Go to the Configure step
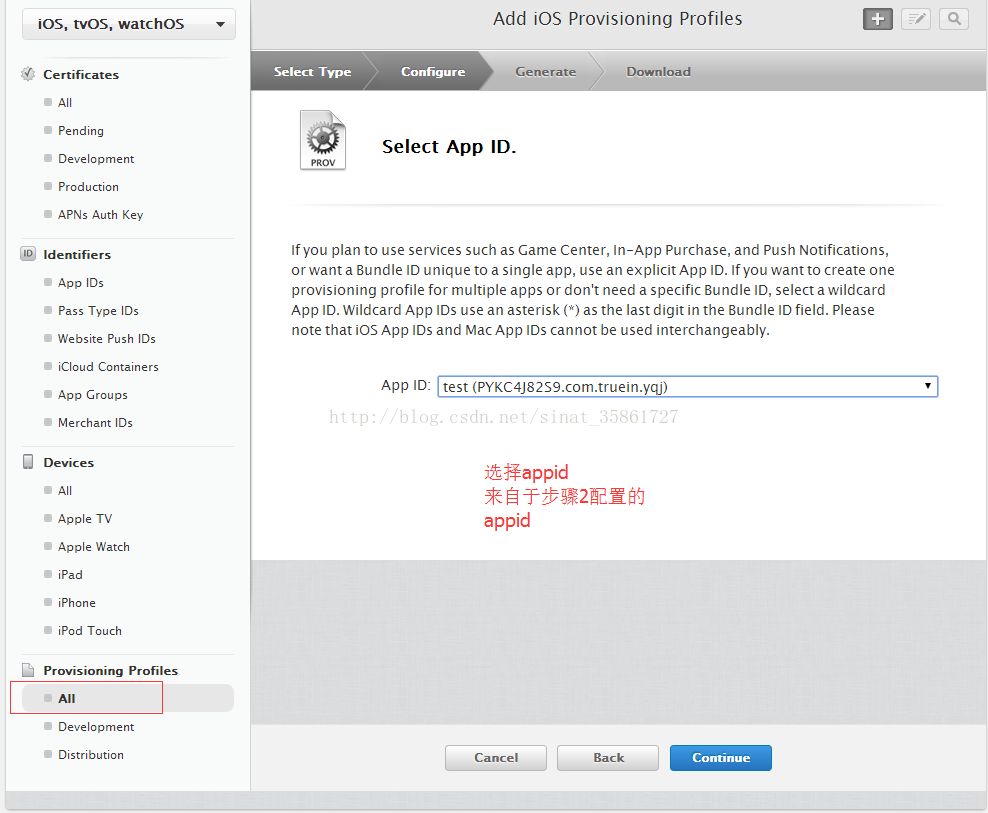988x813 pixels. [x=433, y=71]
